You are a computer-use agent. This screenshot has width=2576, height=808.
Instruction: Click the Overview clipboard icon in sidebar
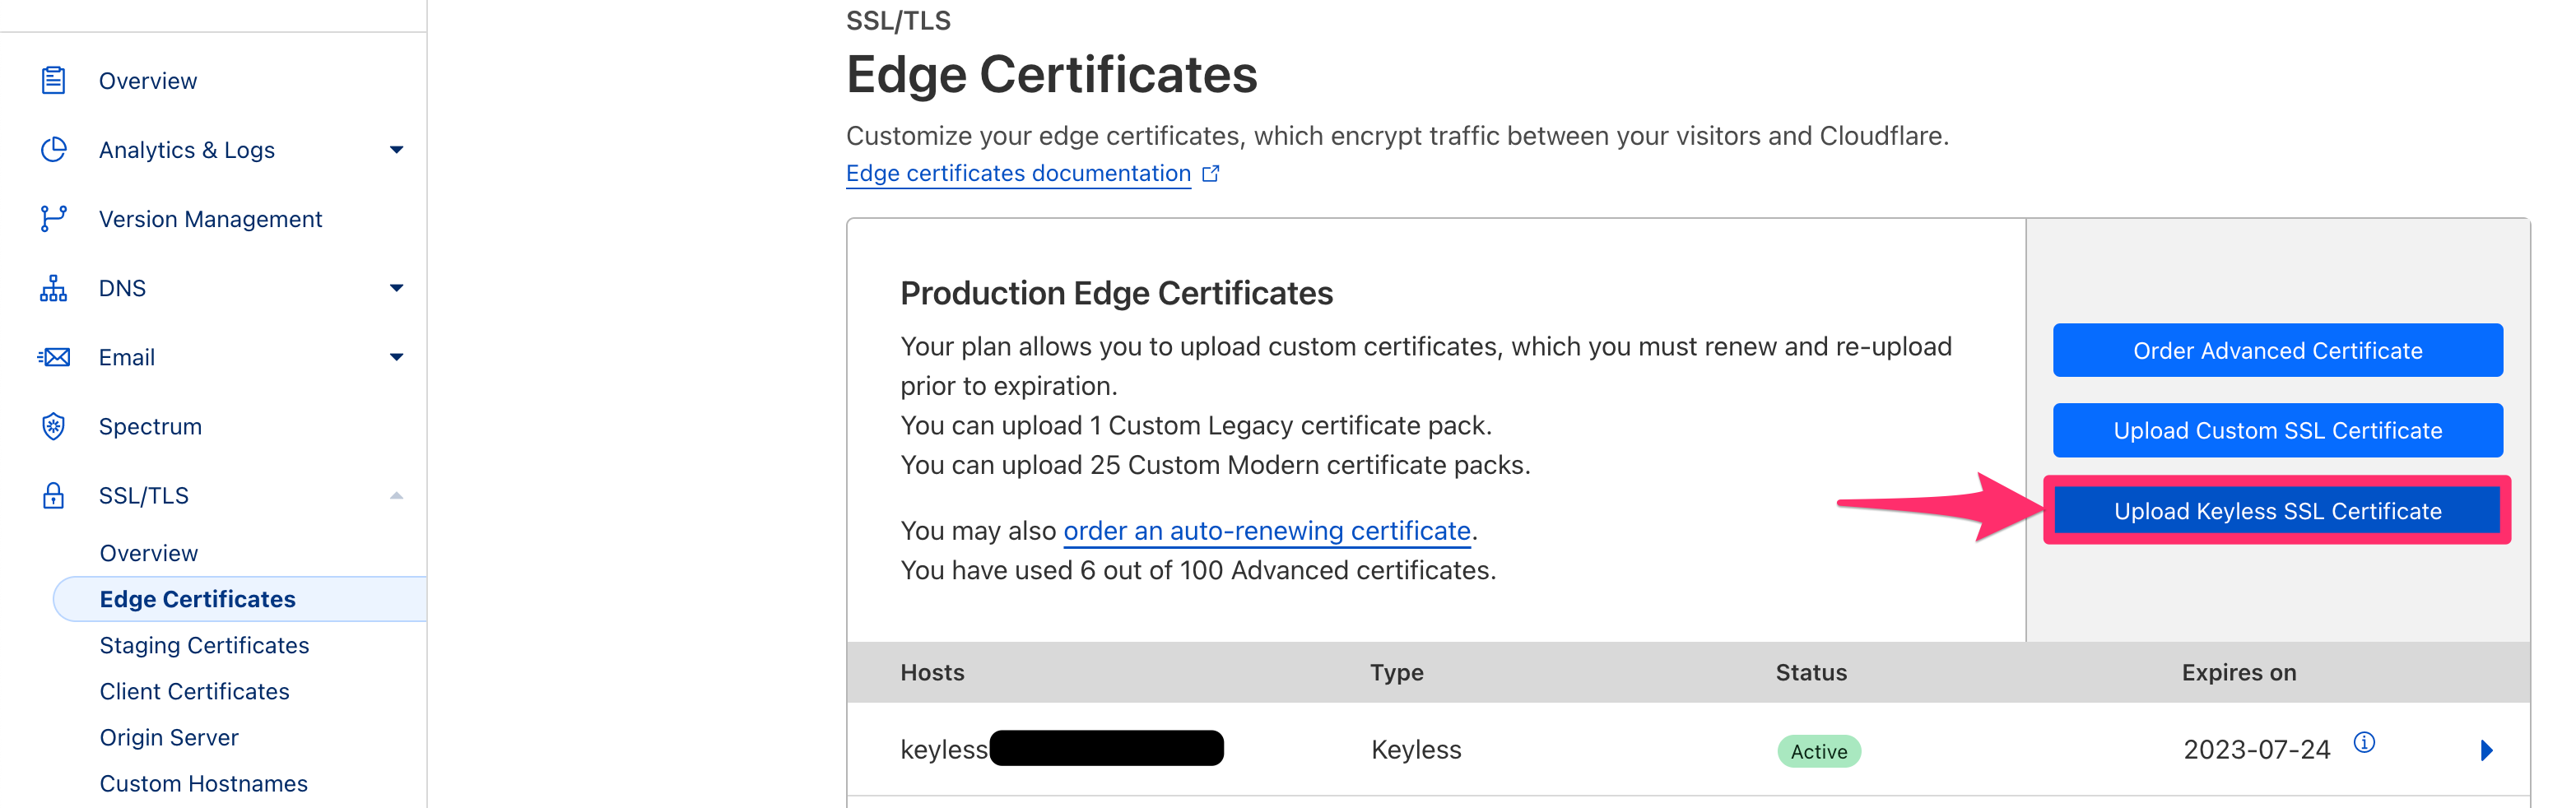click(53, 80)
